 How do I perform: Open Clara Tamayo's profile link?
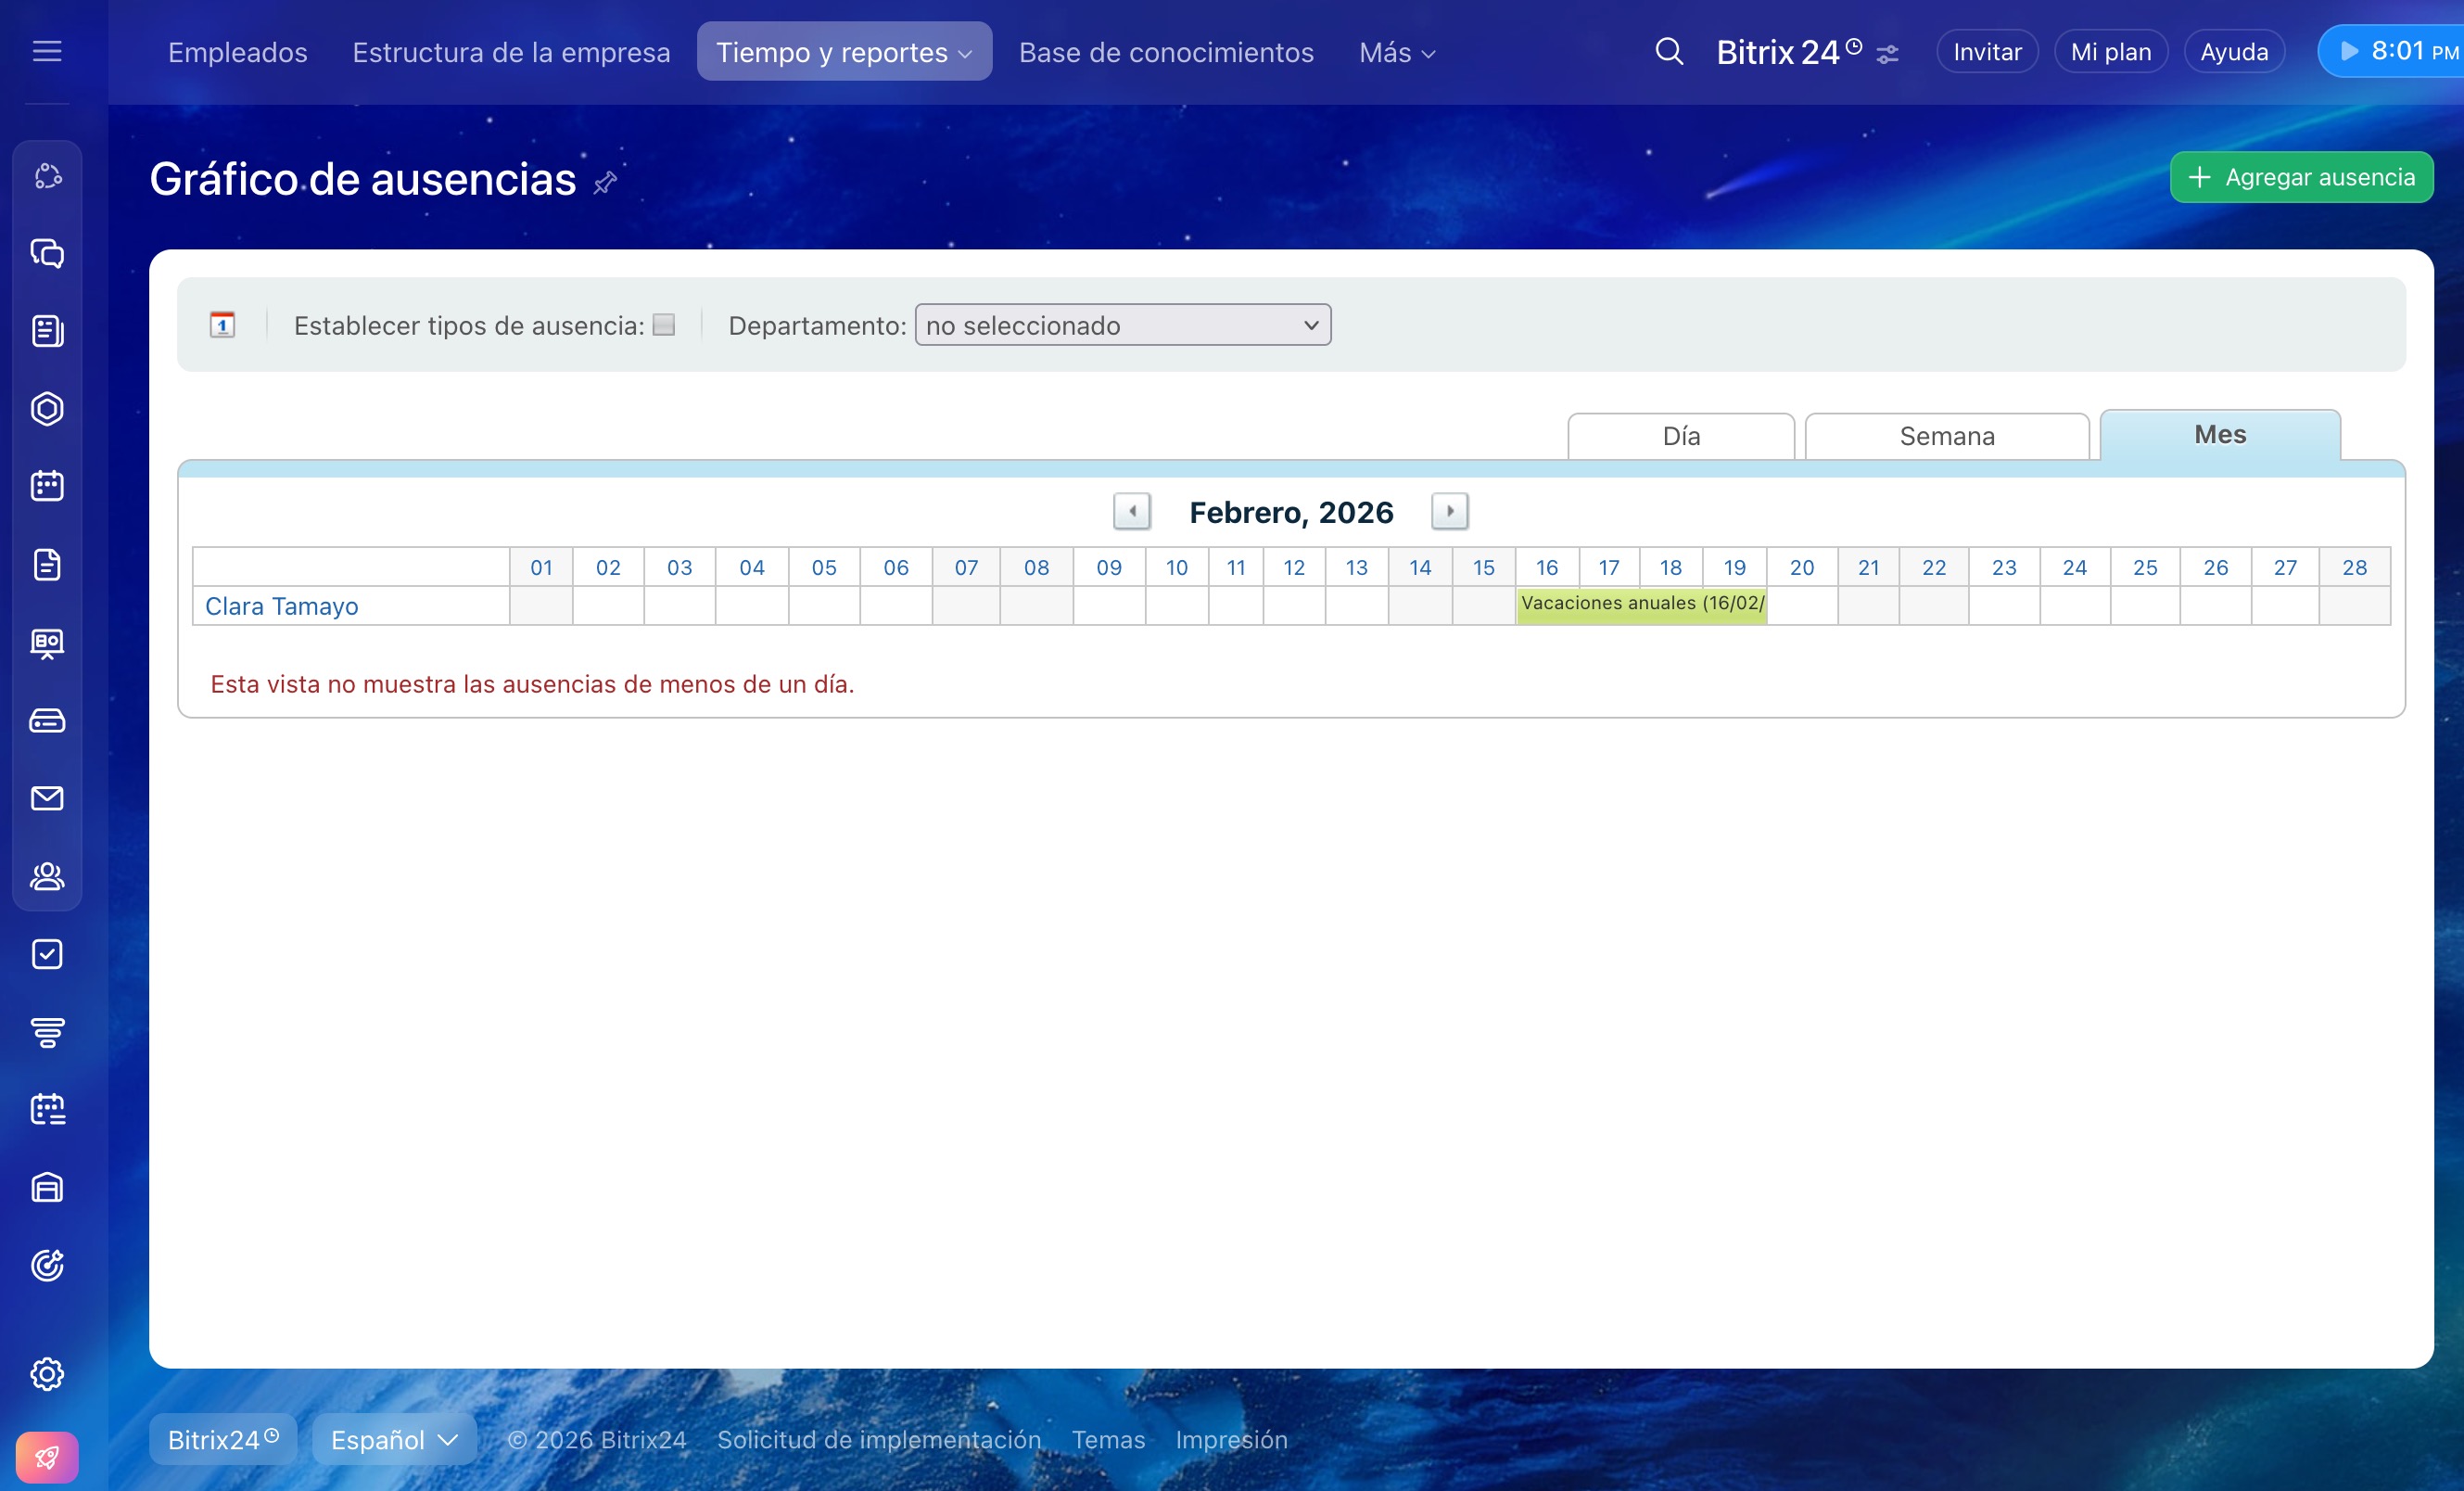tap(281, 606)
